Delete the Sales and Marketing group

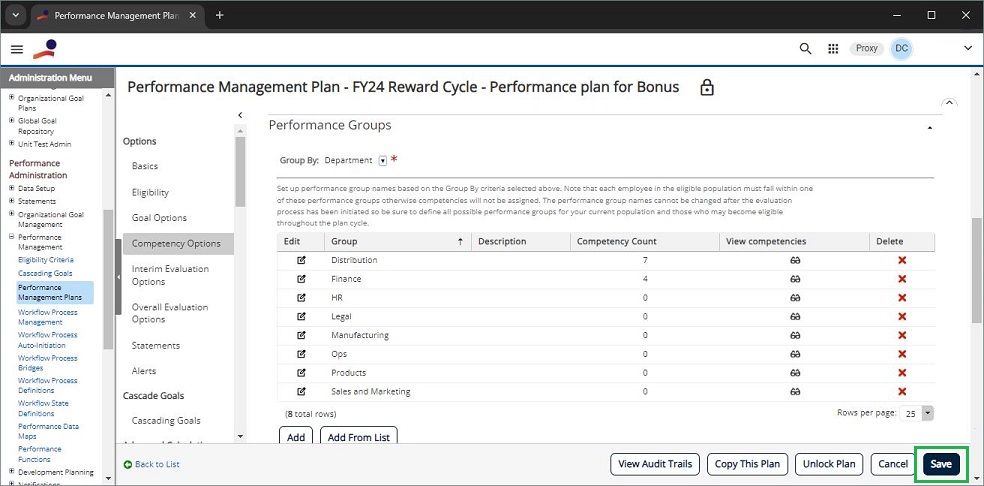[x=902, y=392]
